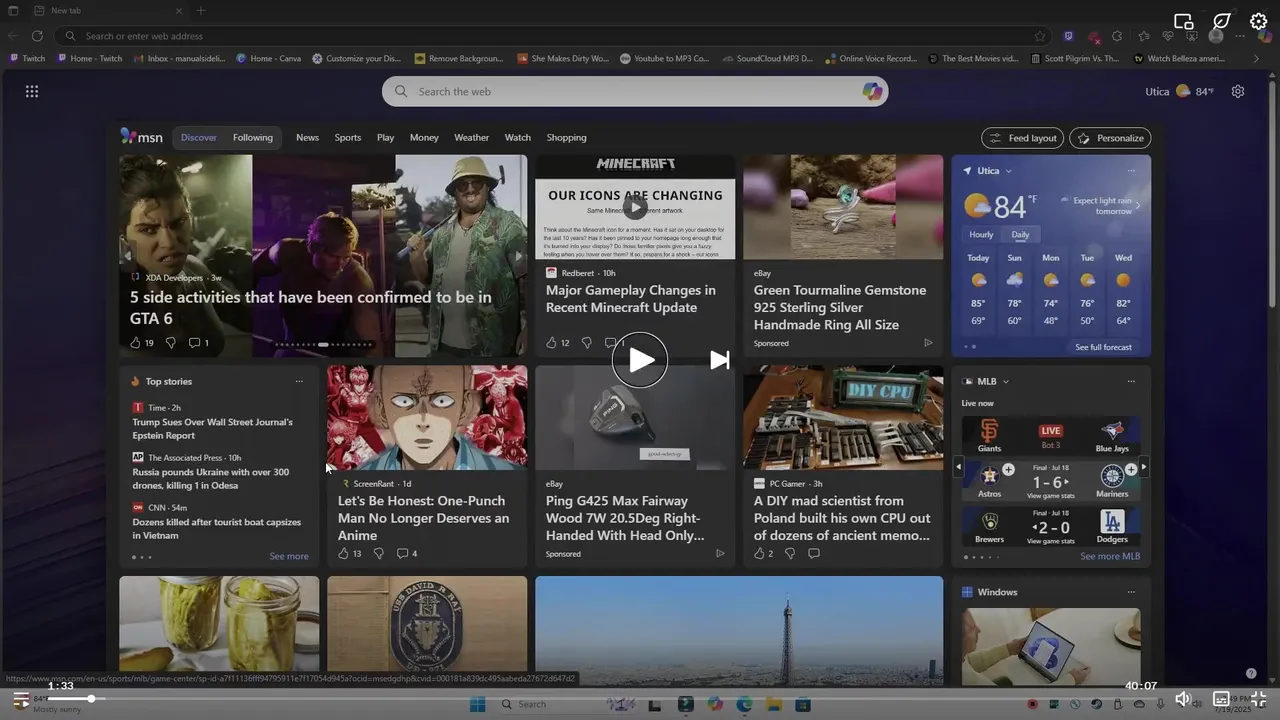Skip to next video in the player overlay
Screen dimensions: 1280x720
(720, 360)
